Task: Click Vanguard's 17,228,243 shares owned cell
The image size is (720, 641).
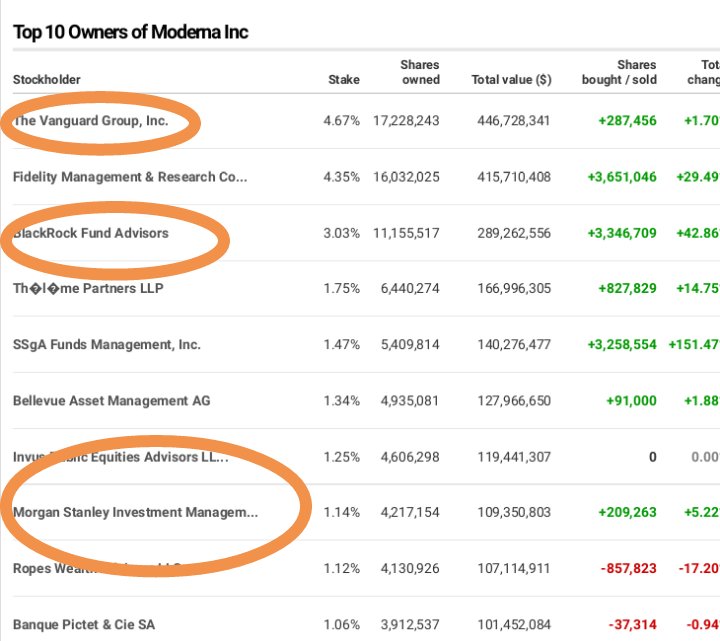Action: [x=406, y=121]
